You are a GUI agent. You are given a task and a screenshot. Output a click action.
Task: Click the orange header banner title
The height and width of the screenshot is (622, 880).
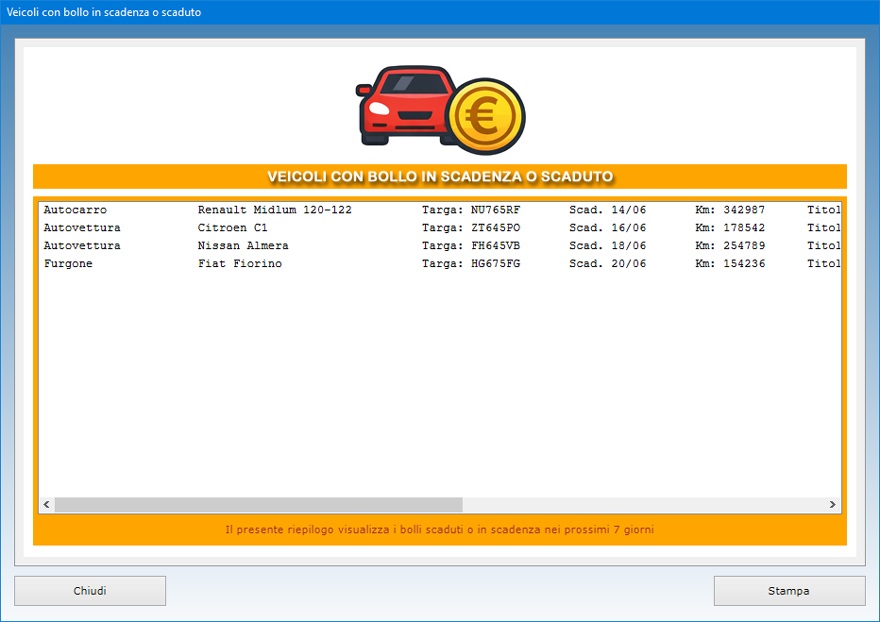click(440, 177)
